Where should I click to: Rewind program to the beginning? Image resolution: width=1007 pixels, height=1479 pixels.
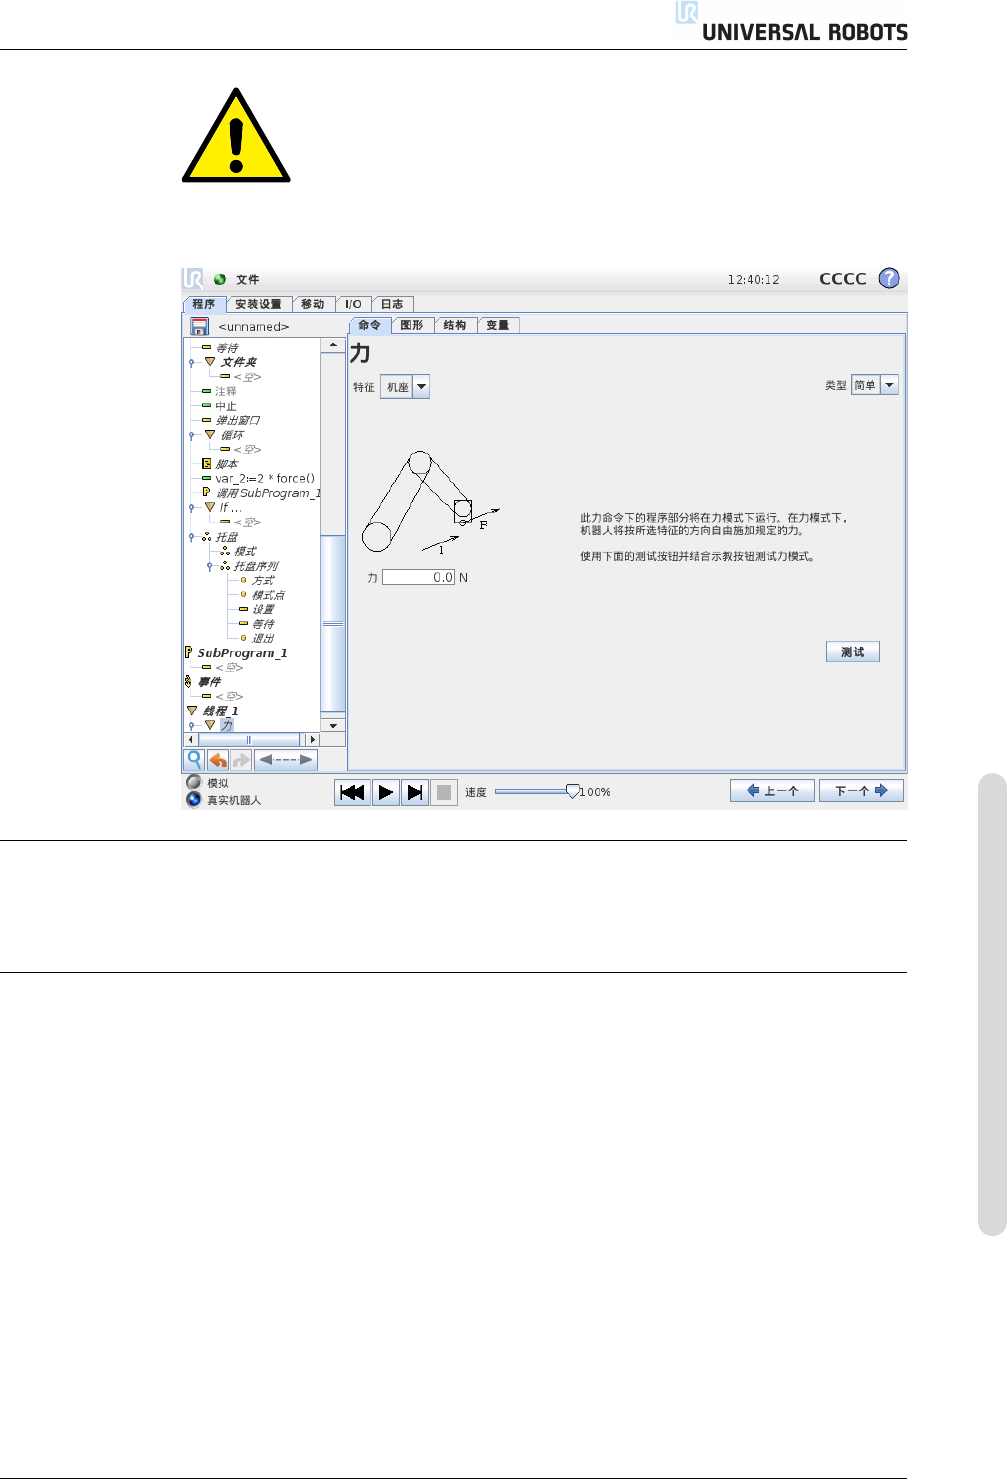[x=352, y=792]
